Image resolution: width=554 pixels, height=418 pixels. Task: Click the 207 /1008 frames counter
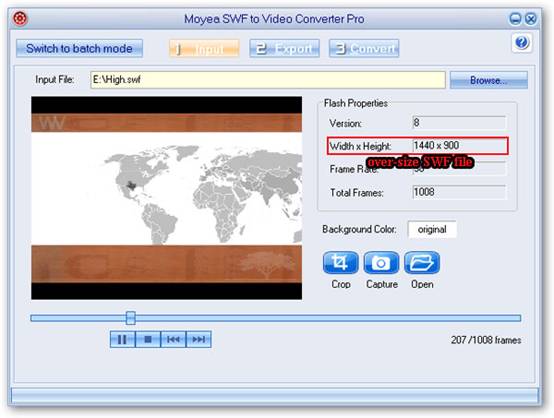point(486,340)
